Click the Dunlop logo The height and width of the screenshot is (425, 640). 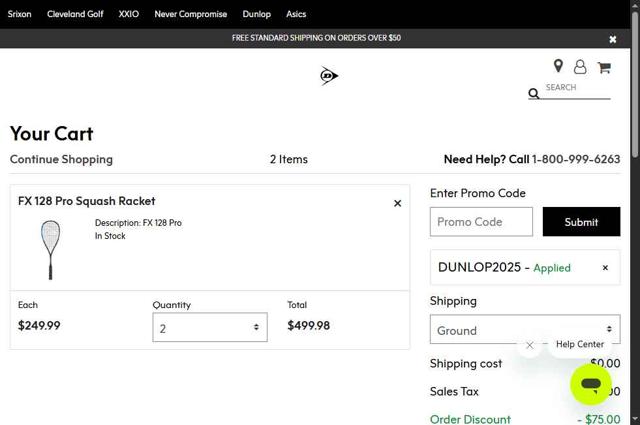click(x=329, y=76)
